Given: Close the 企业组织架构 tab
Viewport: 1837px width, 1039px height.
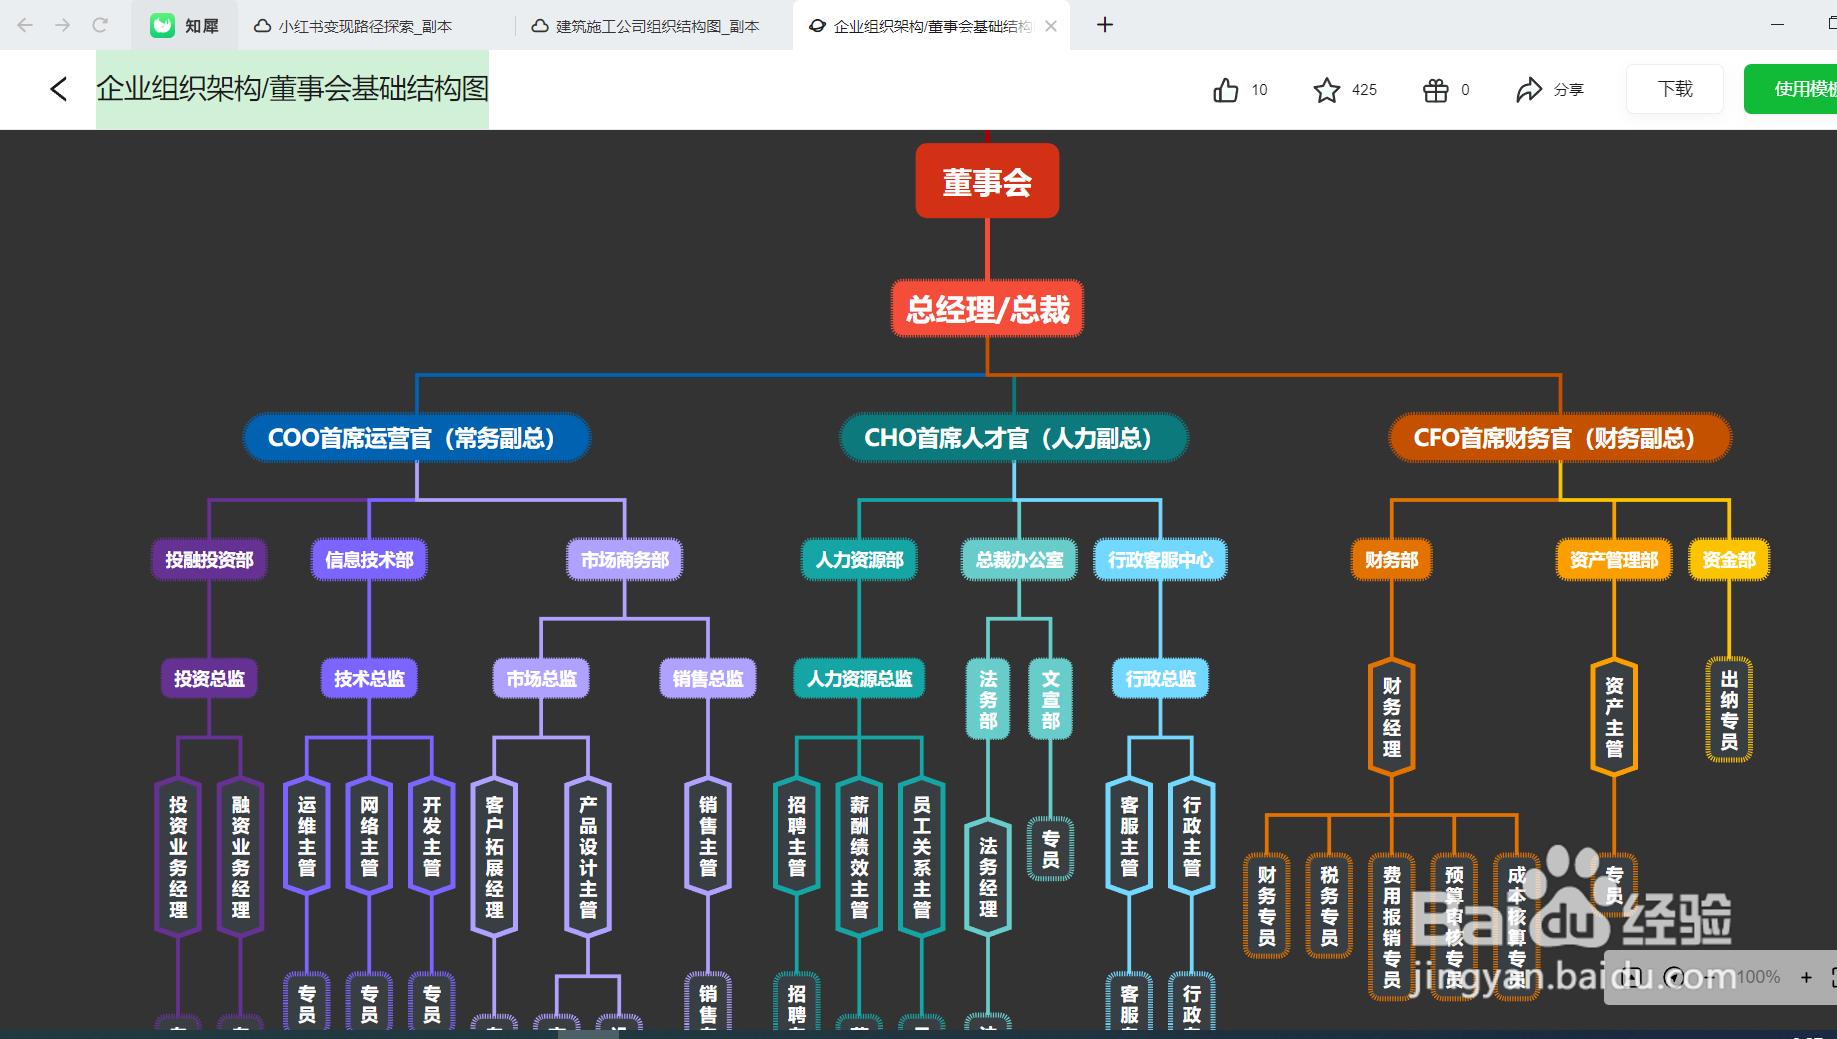Looking at the screenshot, I should coord(1051,26).
